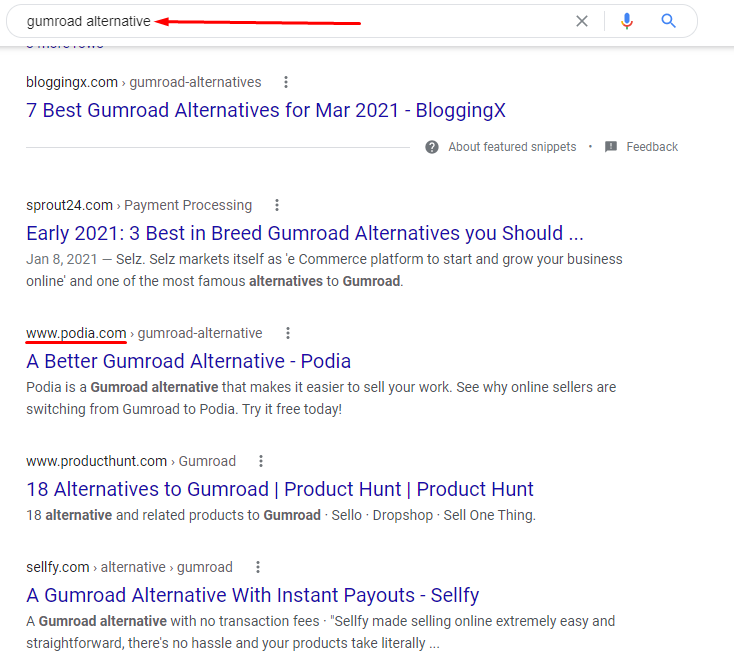Click the Feedback flag icon
This screenshot has width=734, height=651.
point(611,147)
